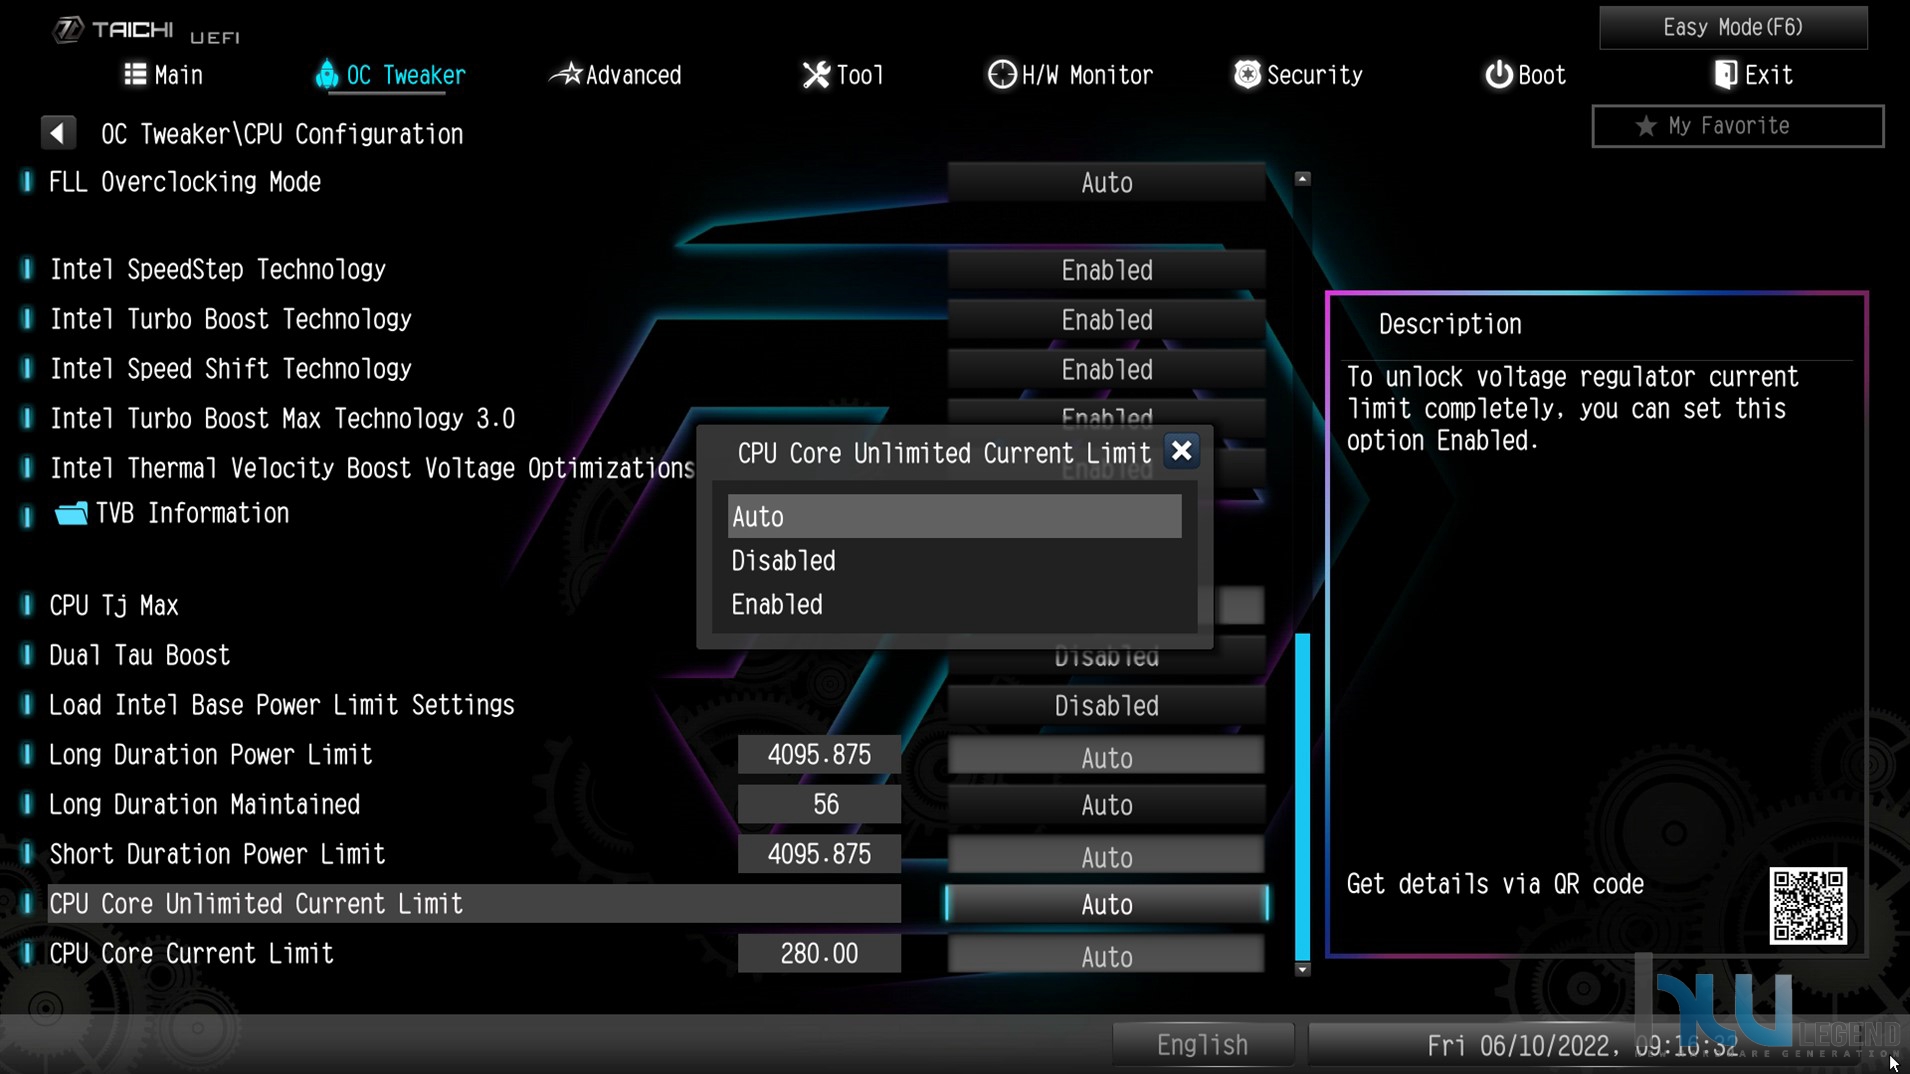Change the English language setting
This screenshot has width=1910, height=1074.
[x=1202, y=1045]
